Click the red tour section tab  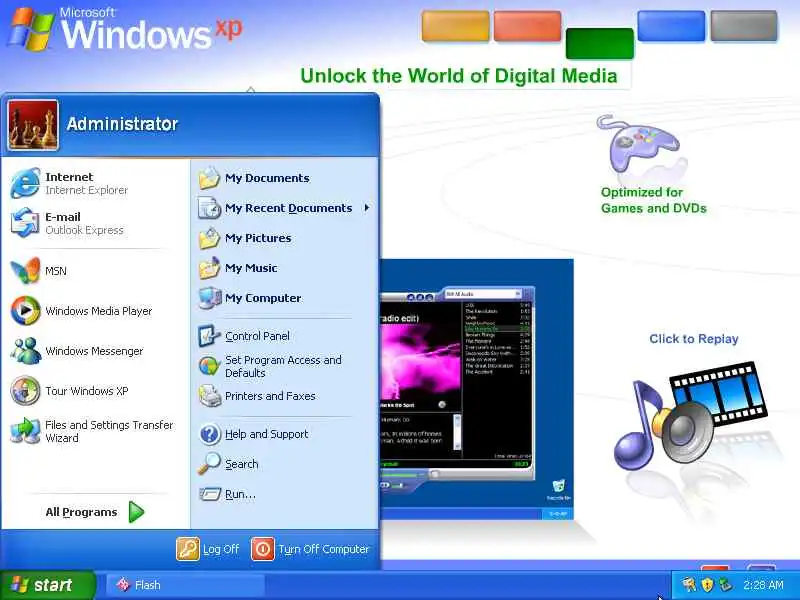coord(528,26)
